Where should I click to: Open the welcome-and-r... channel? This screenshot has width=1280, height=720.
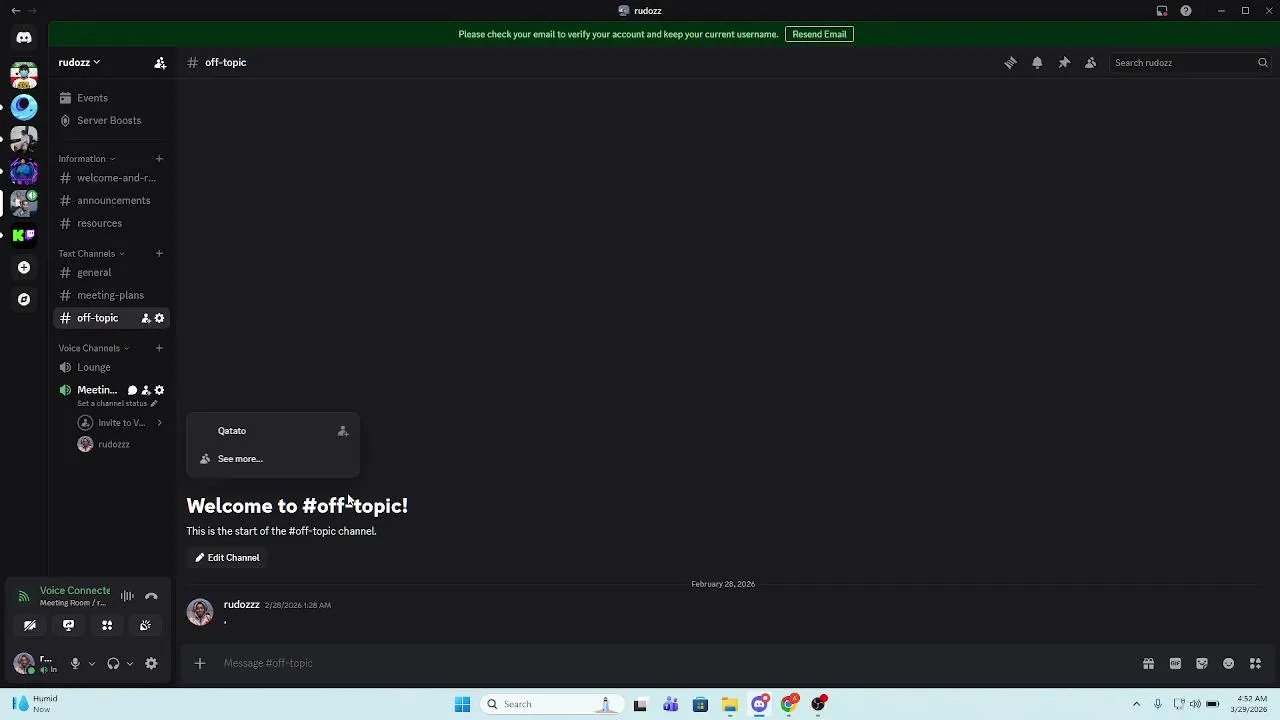(x=110, y=178)
